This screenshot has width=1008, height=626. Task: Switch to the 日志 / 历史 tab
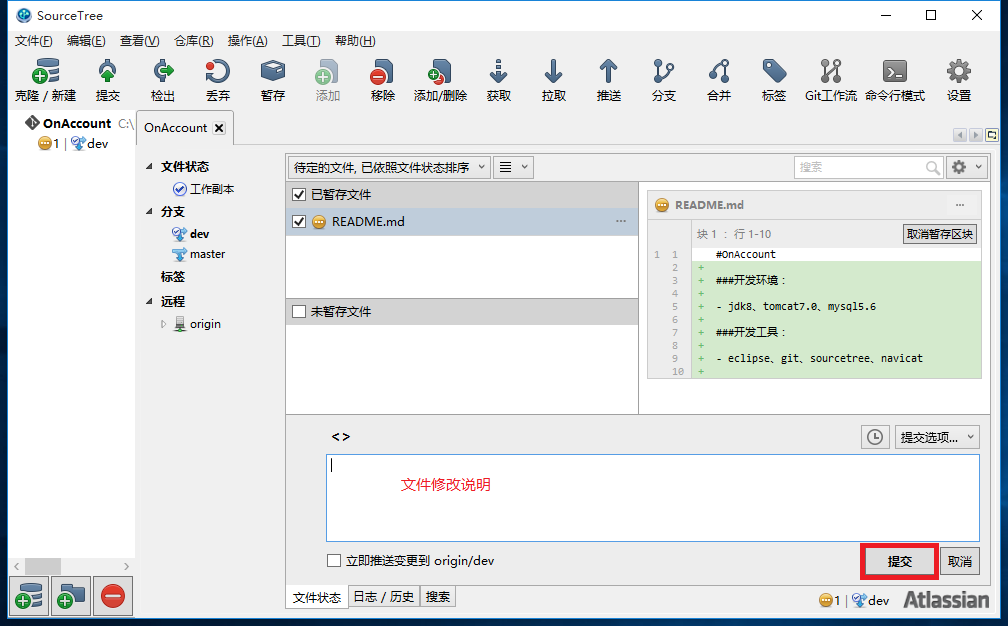(384, 596)
